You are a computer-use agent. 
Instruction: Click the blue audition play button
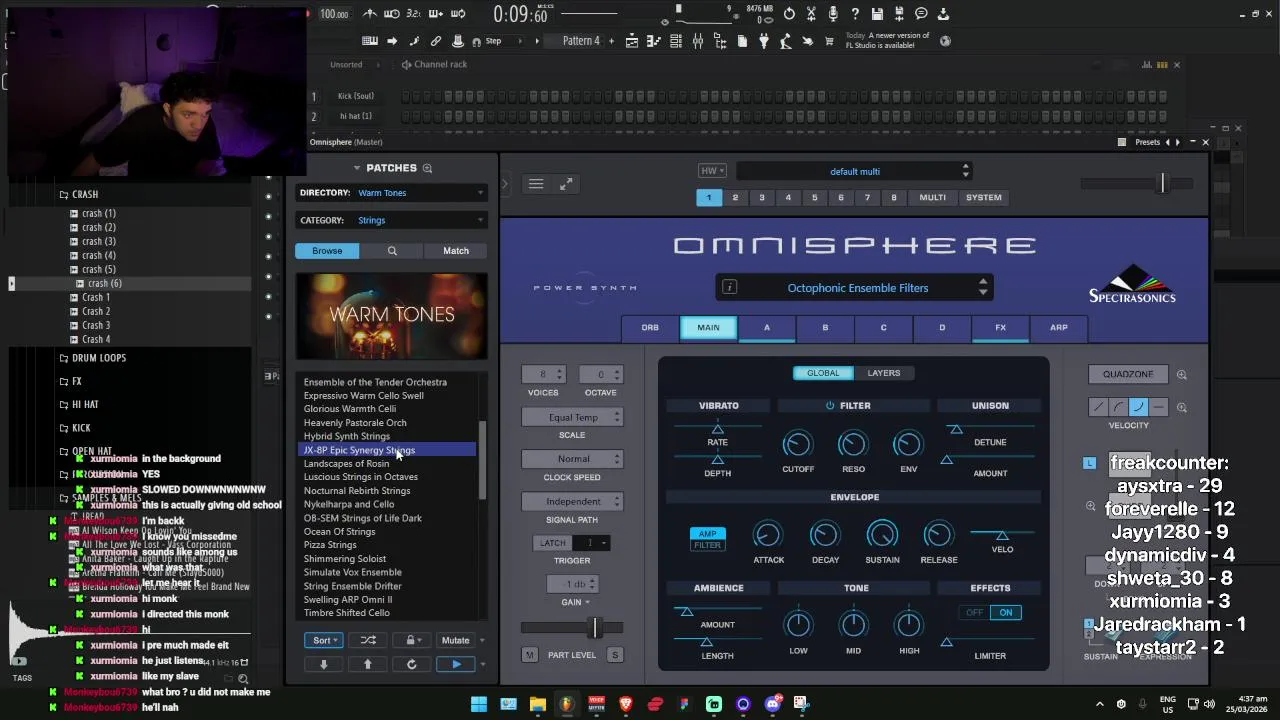pyautogui.click(x=456, y=664)
